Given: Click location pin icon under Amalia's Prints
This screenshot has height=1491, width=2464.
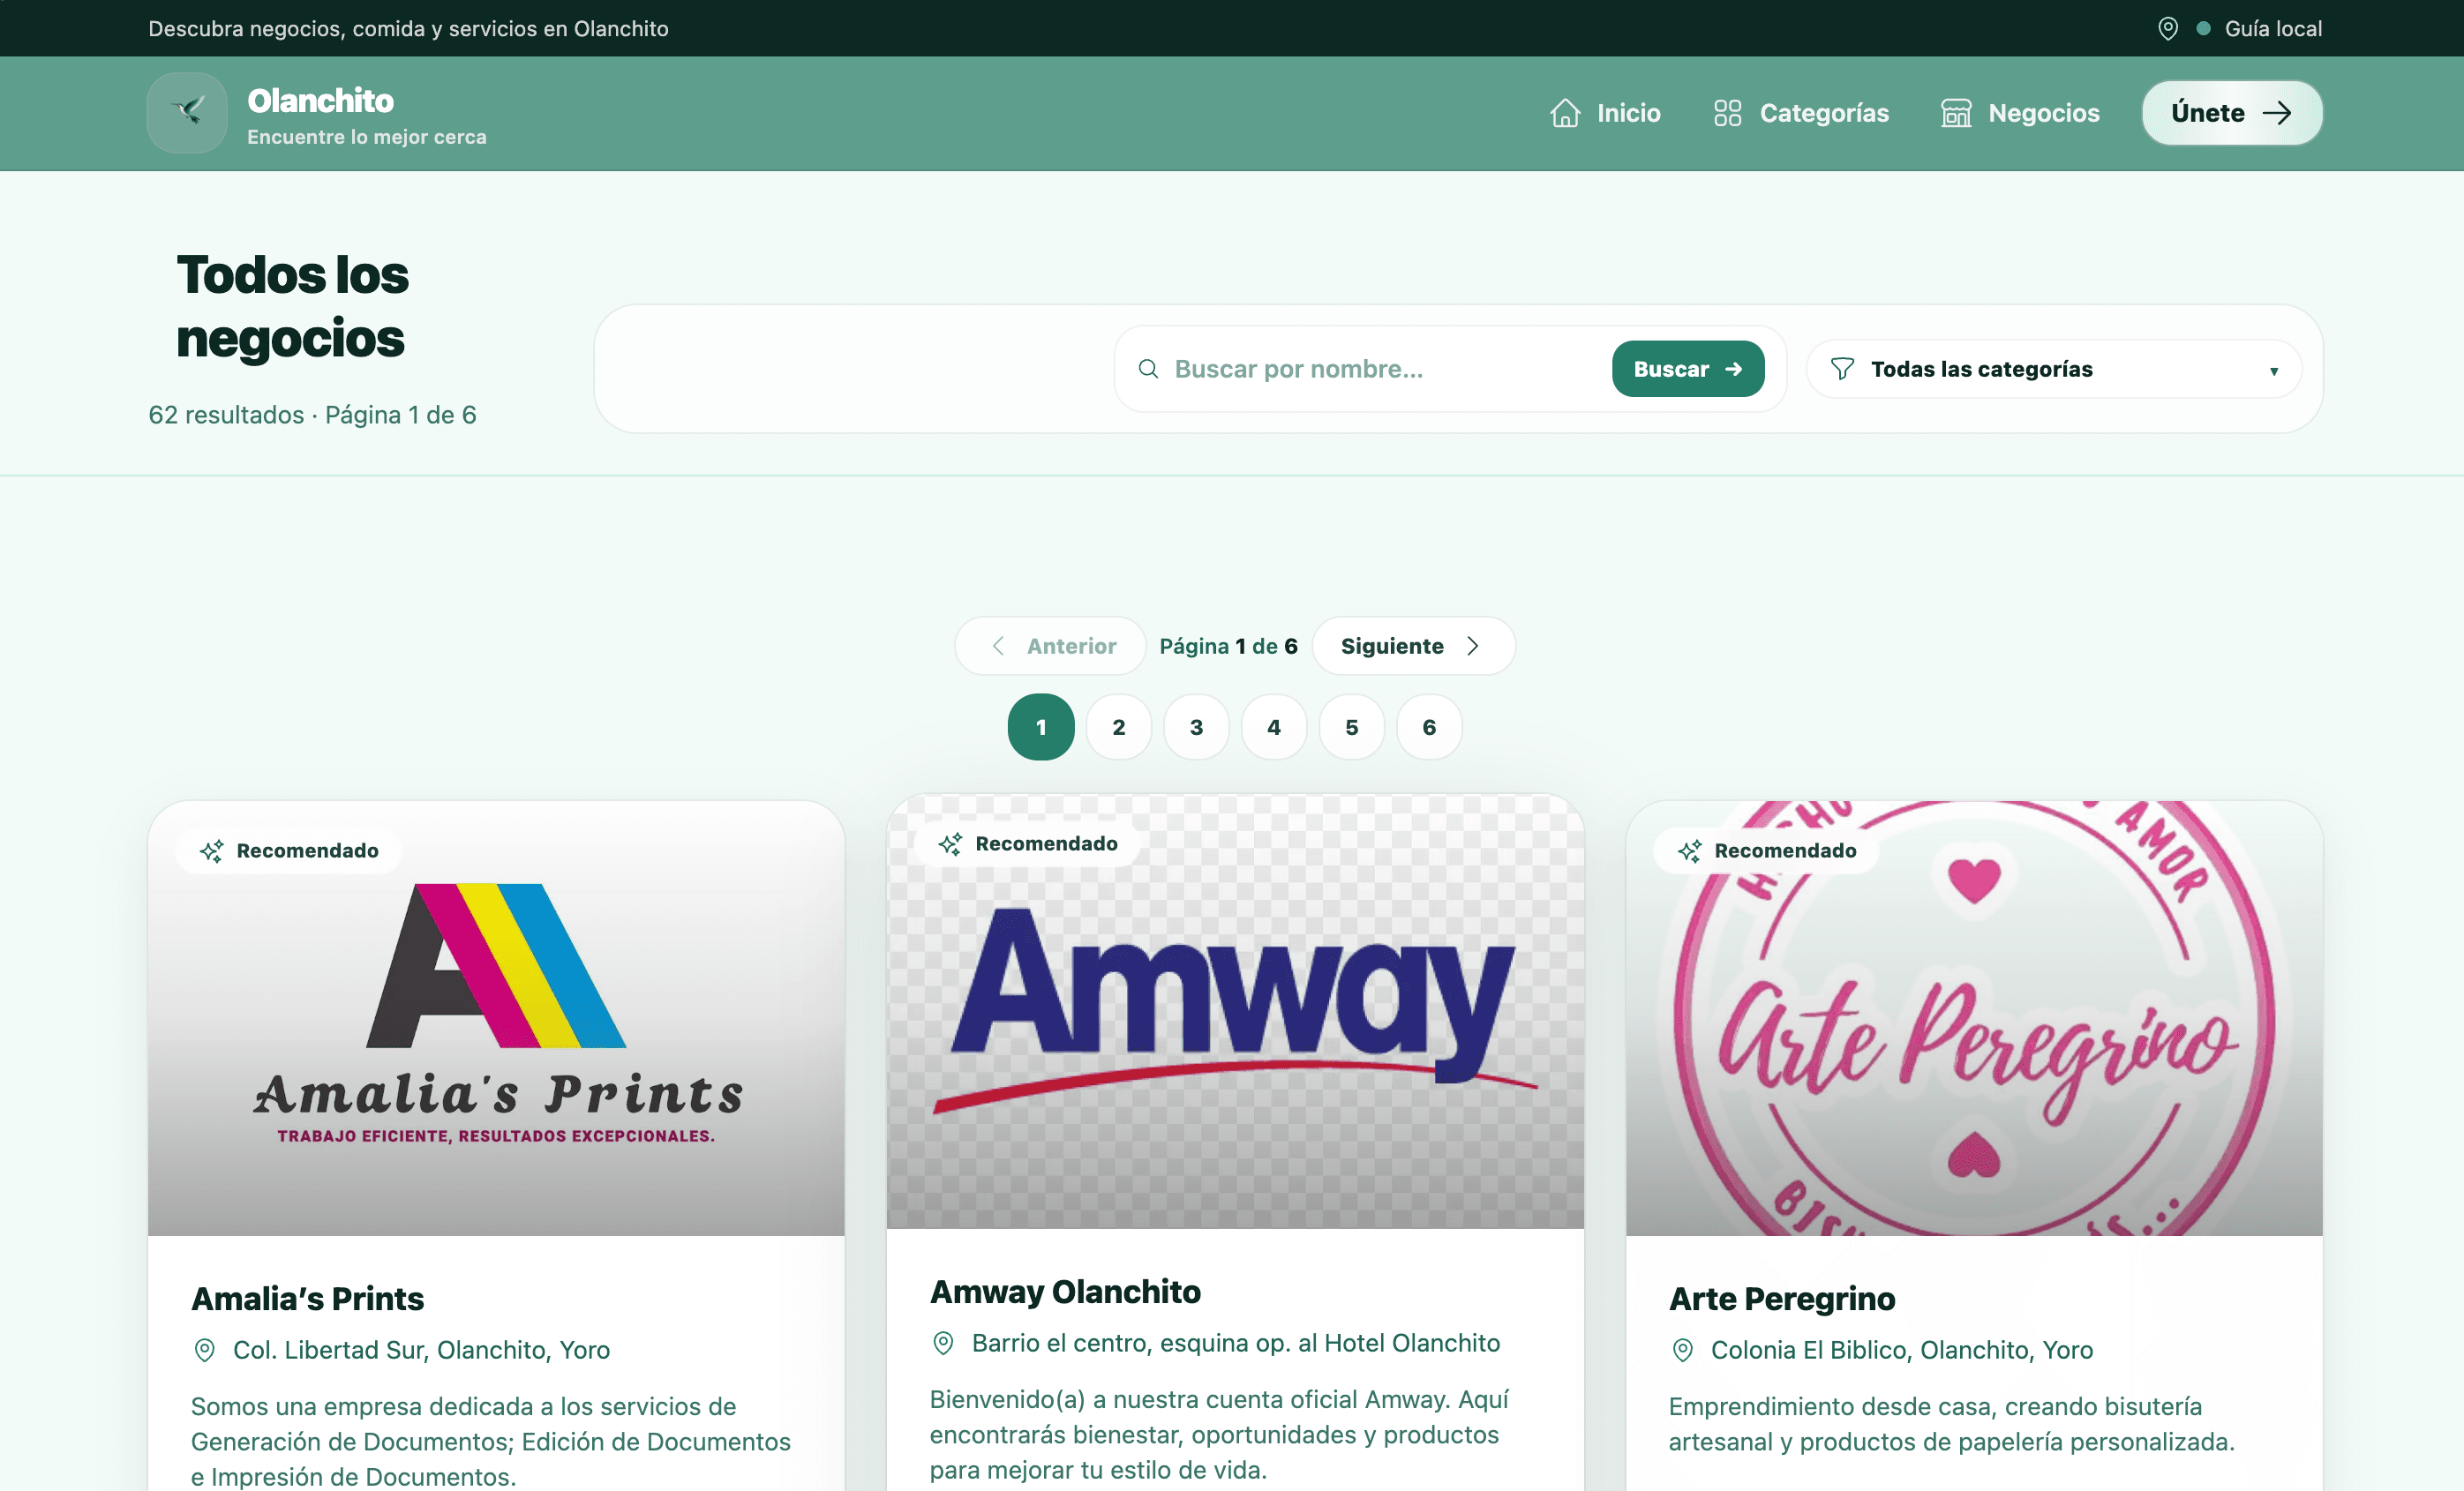Looking at the screenshot, I should pos(204,1350).
